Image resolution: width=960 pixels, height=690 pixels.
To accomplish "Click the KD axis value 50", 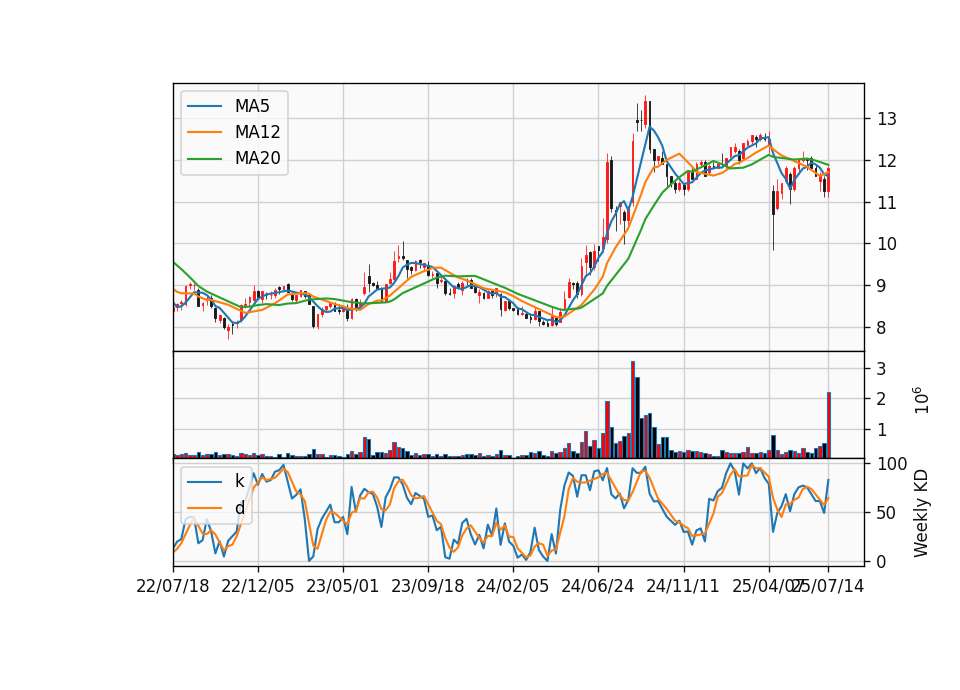I will pos(887,513).
